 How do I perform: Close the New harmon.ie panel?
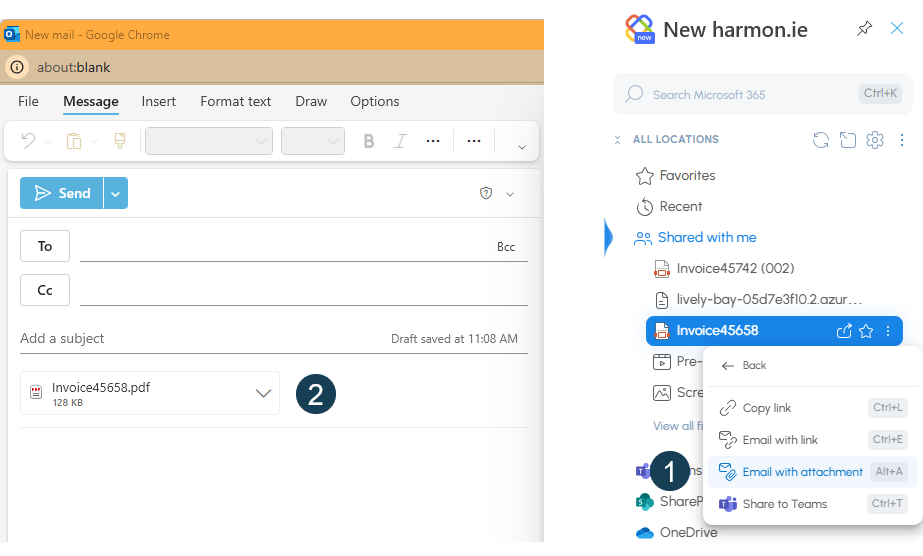click(x=897, y=28)
